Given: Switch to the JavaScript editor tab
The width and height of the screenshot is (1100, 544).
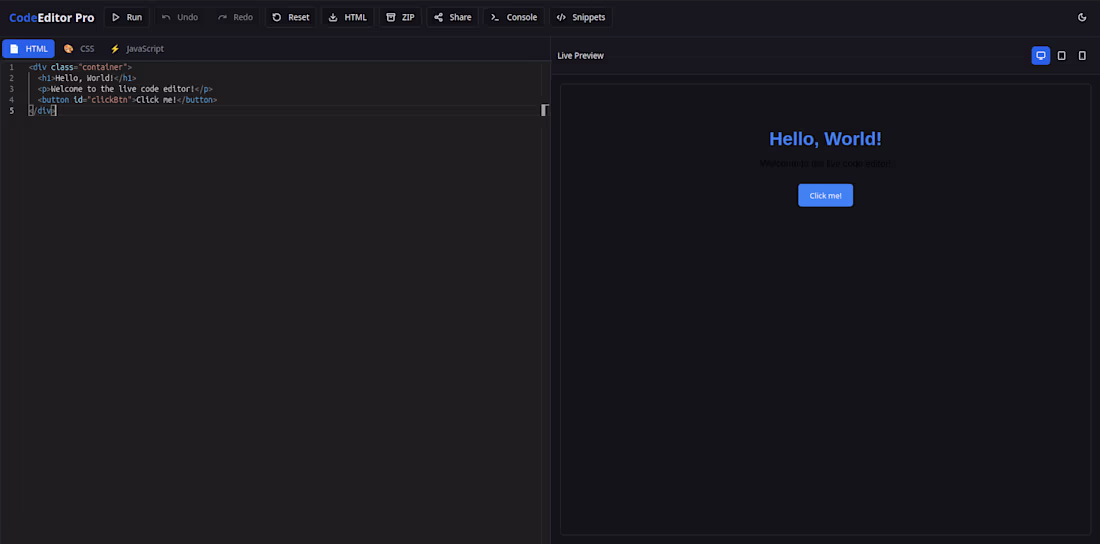Looking at the screenshot, I should click(x=137, y=49).
